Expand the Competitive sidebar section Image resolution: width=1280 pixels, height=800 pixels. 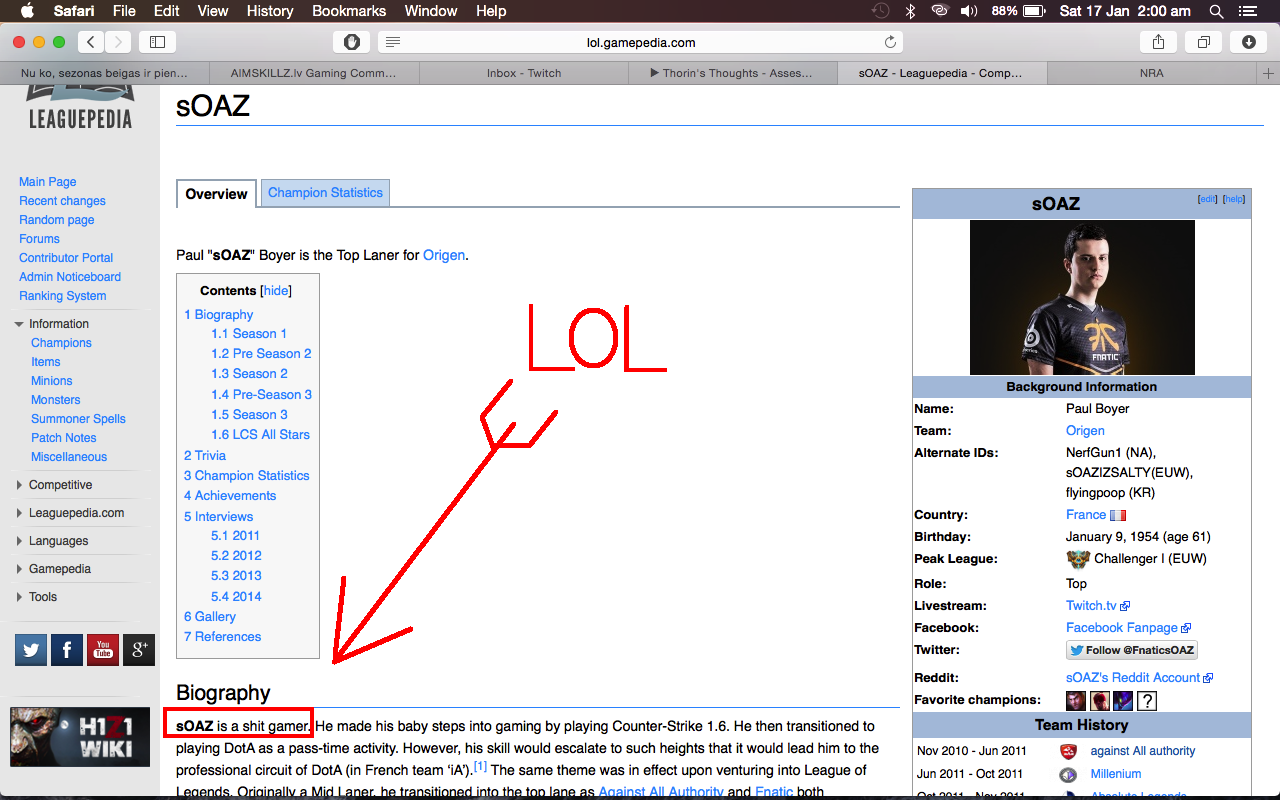pos(19,485)
